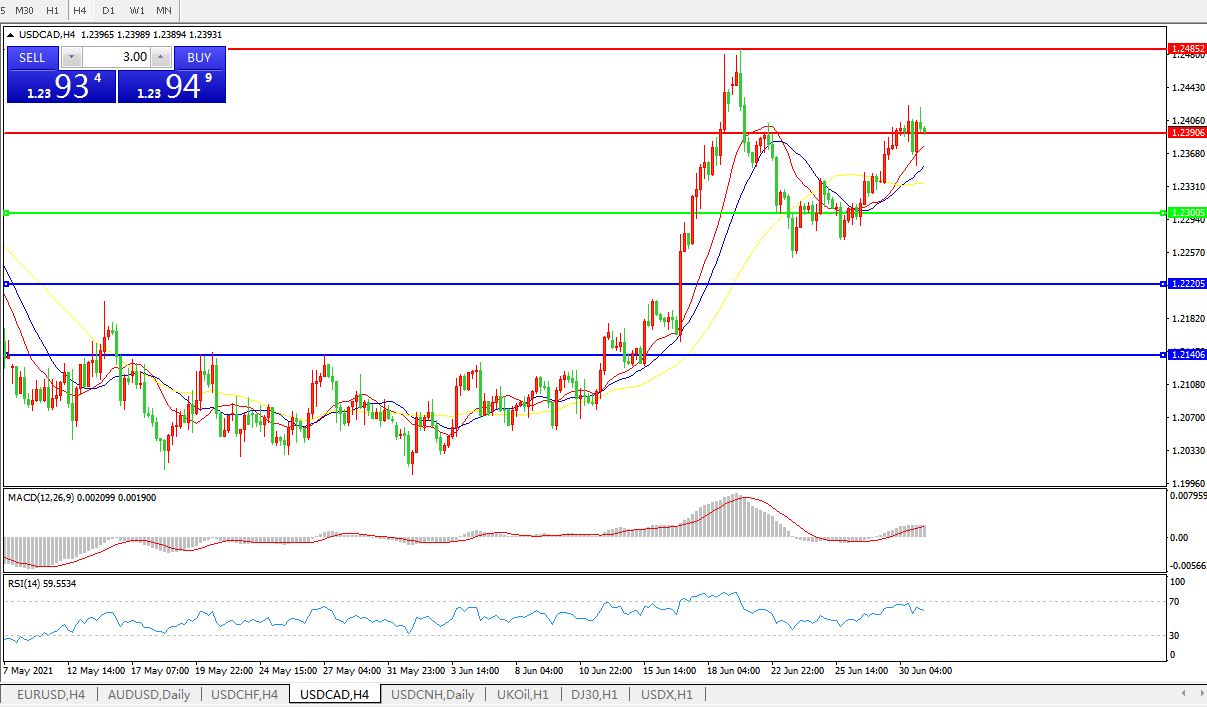The image size is (1207, 707).
Task: Switch to the AUDUSD,Daily chart tab
Action: [149, 694]
